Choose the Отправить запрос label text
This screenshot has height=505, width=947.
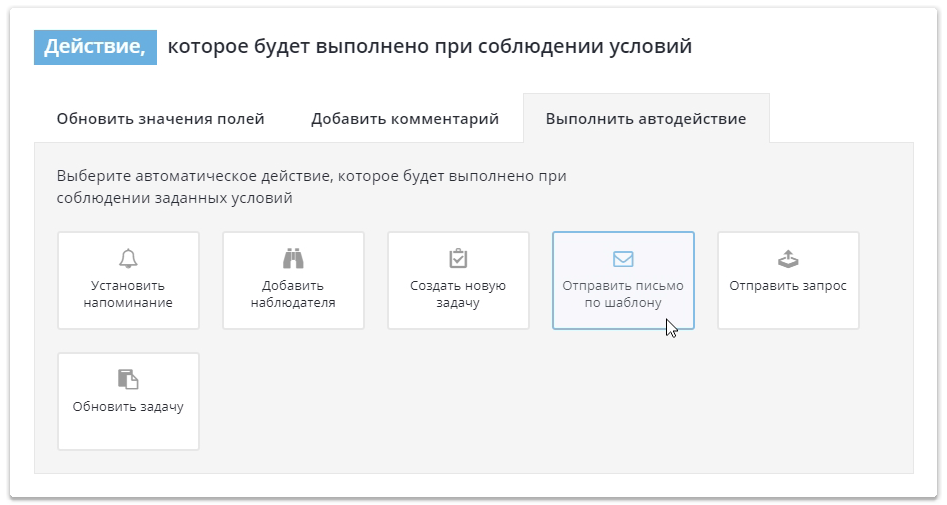click(x=788, y=286)
